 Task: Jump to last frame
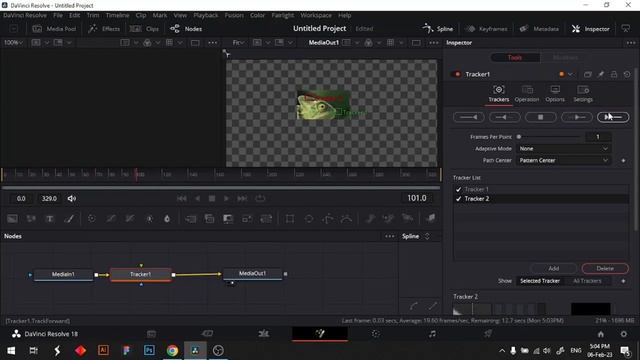click(242, 198)
